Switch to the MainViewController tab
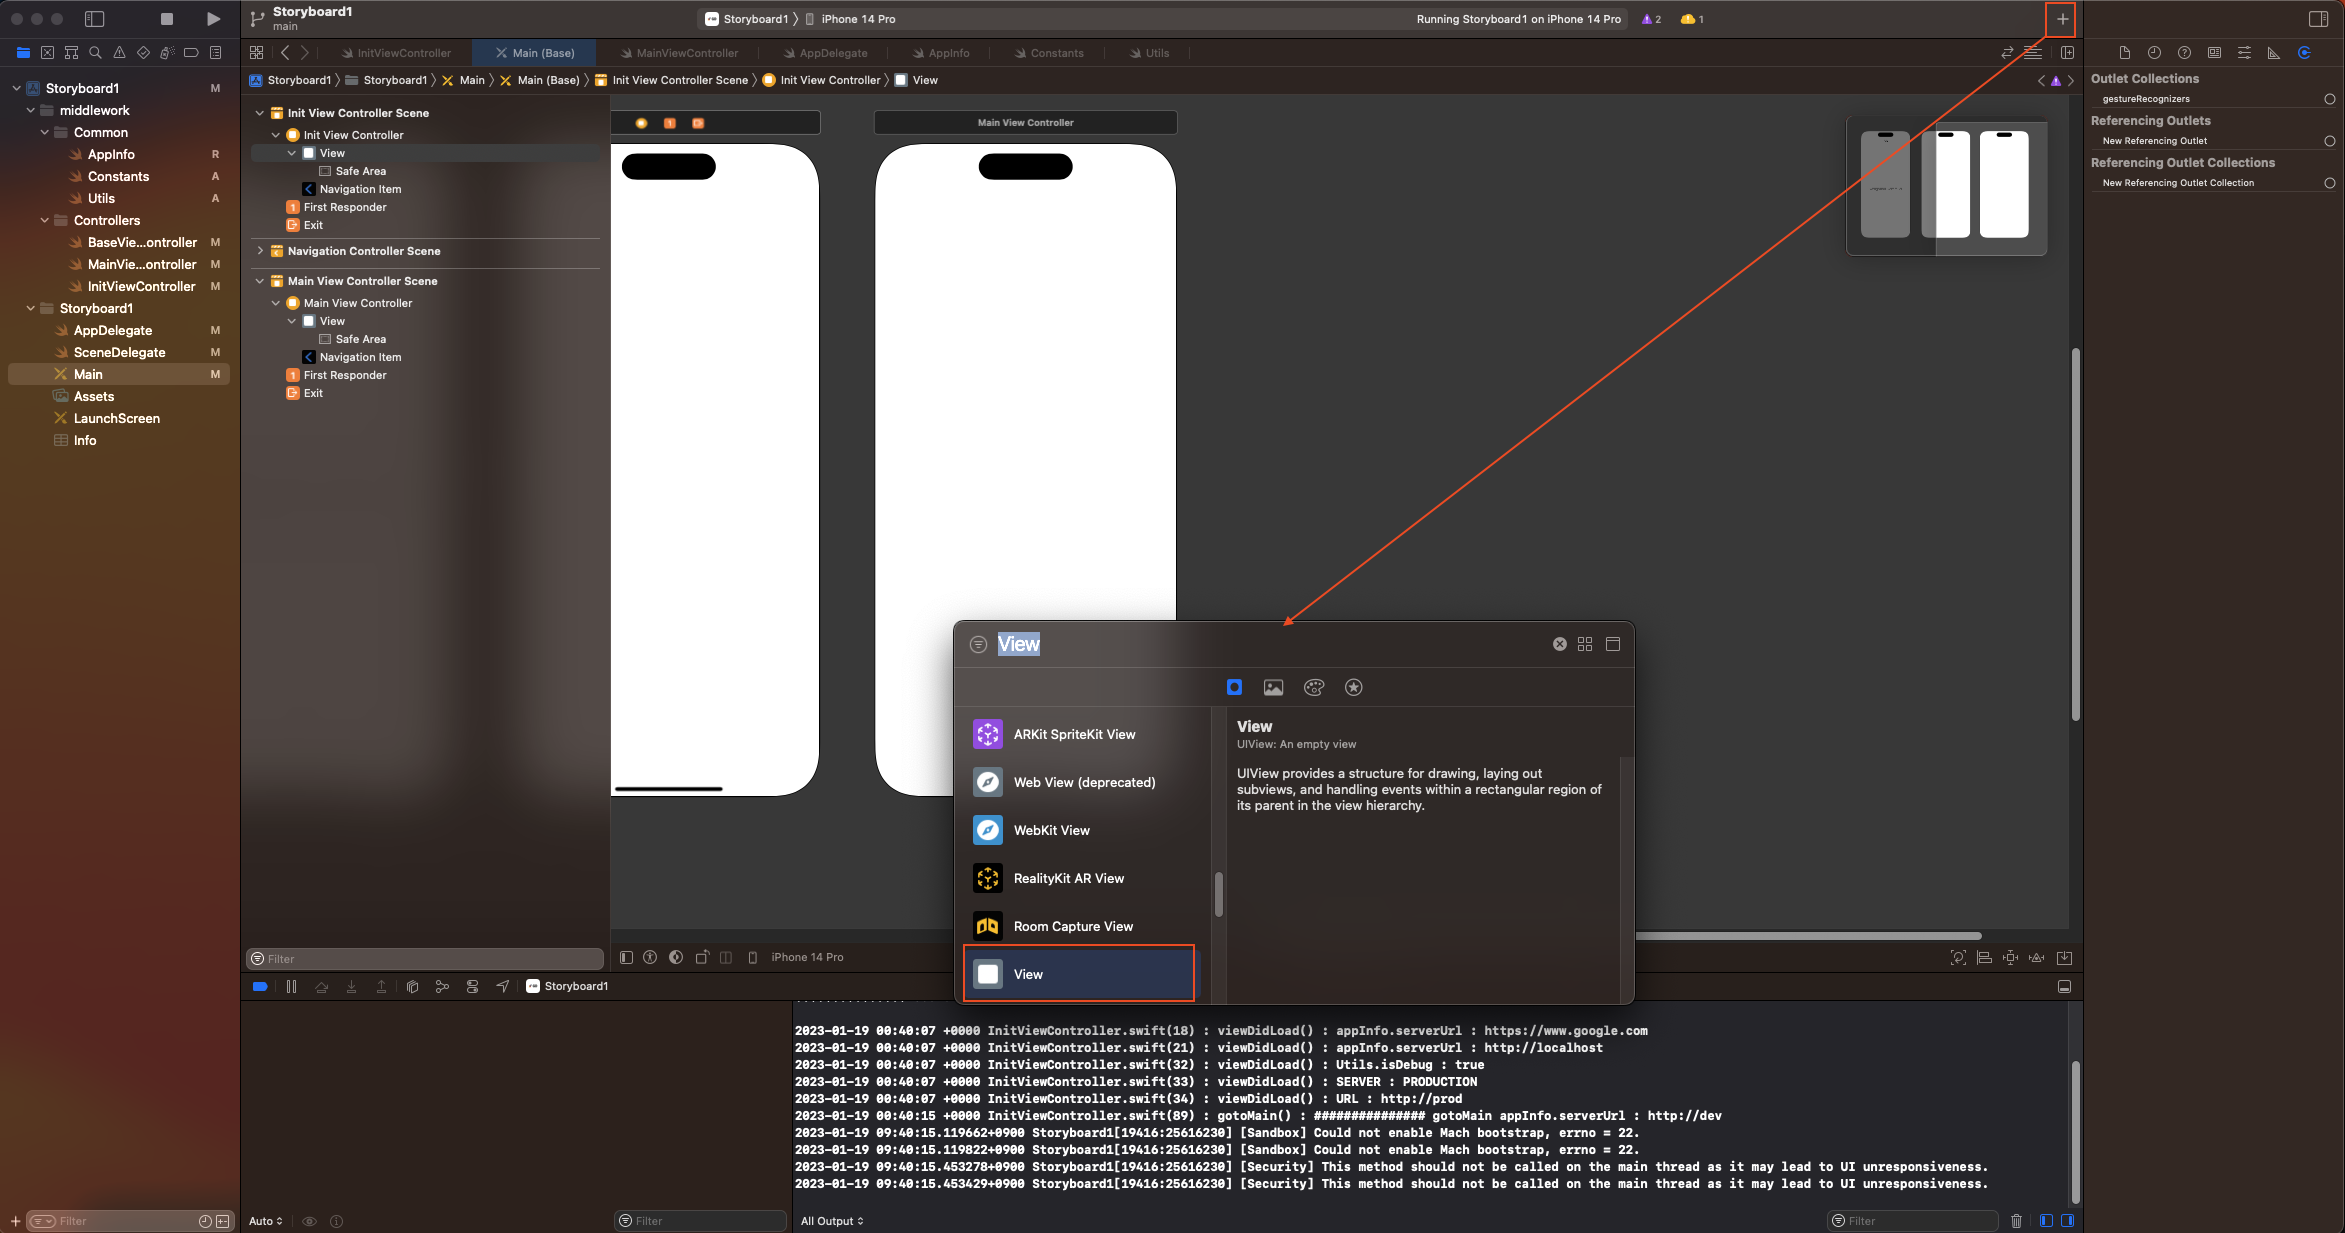Image resolution: width=2345 pixels, height=1233 pixels. pyautogui.click(x=686, y=53)
